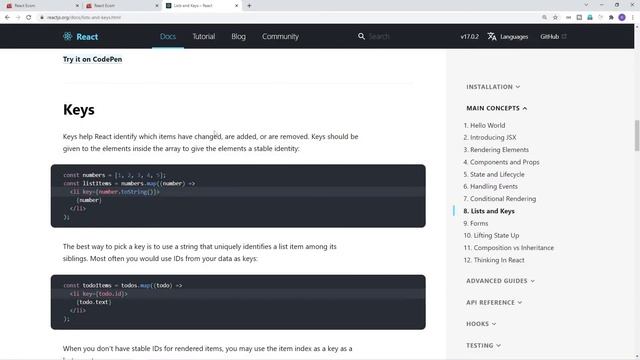This screenshot has width=640, height=360.
Task: Go to 9. Forms
Action: click(476, 223)
